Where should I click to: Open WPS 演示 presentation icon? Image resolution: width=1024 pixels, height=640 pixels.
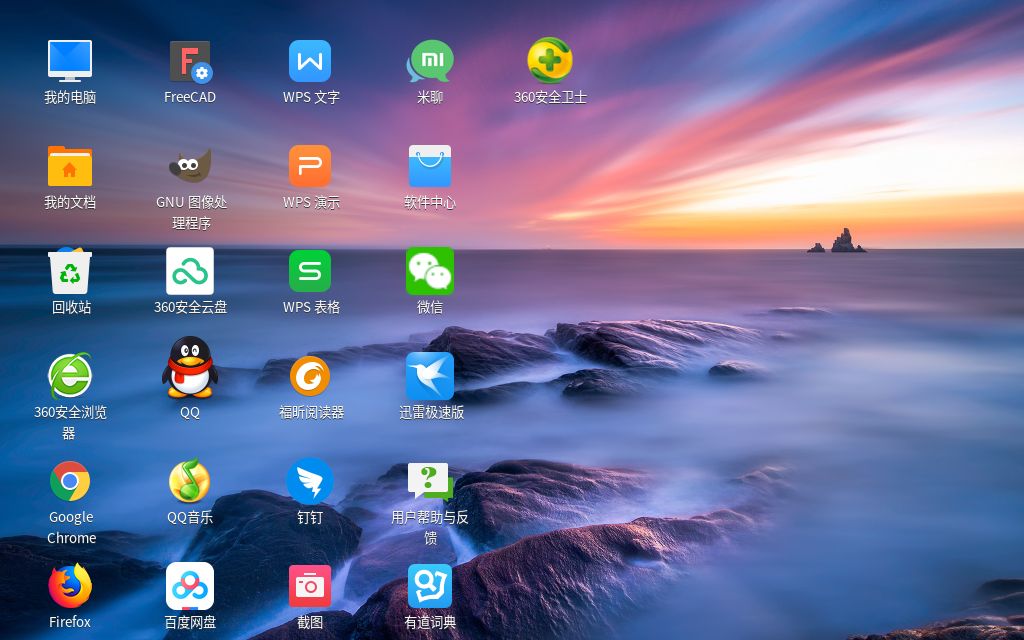coord(310,166)
